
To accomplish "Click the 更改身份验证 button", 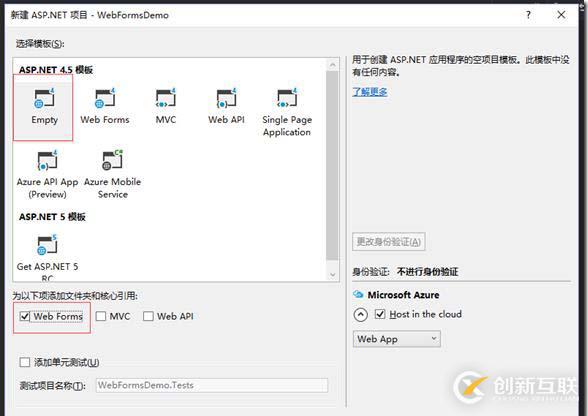I will click(388, 242).
